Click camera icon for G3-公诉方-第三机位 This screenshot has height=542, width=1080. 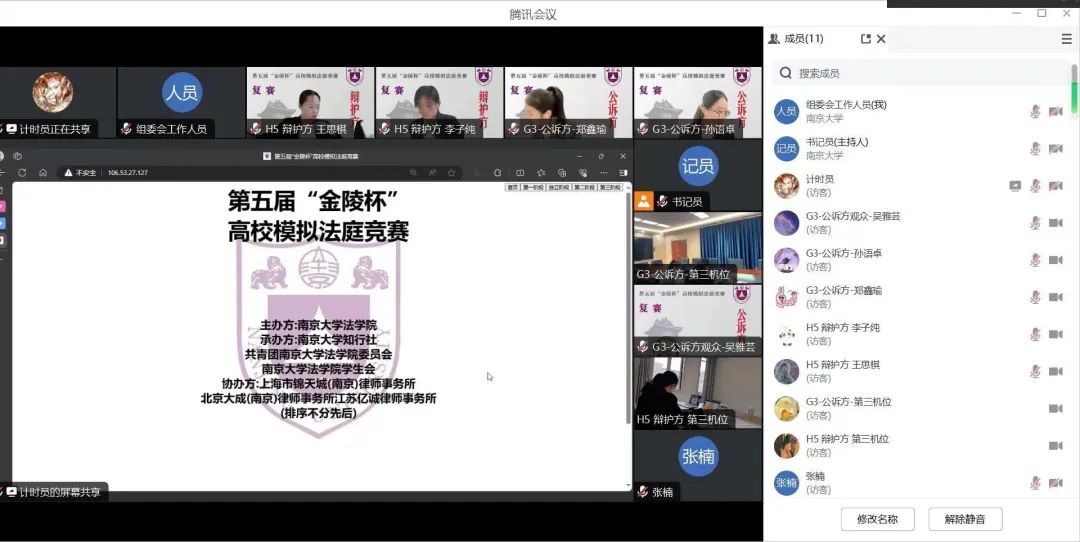click(x=1055, y=408)
